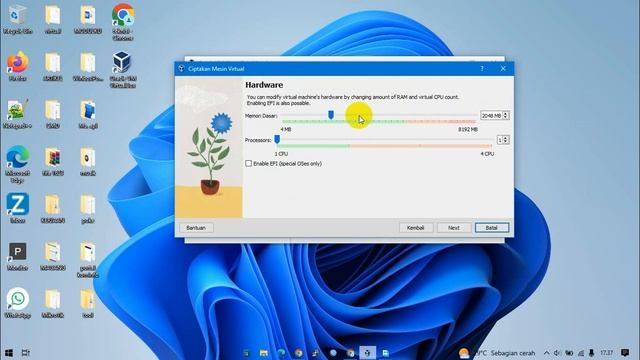Image resolution: width=640 pixels, height=360 pixels.
Task: Open Task View on the taskbar
Action: tap(26, 353)
